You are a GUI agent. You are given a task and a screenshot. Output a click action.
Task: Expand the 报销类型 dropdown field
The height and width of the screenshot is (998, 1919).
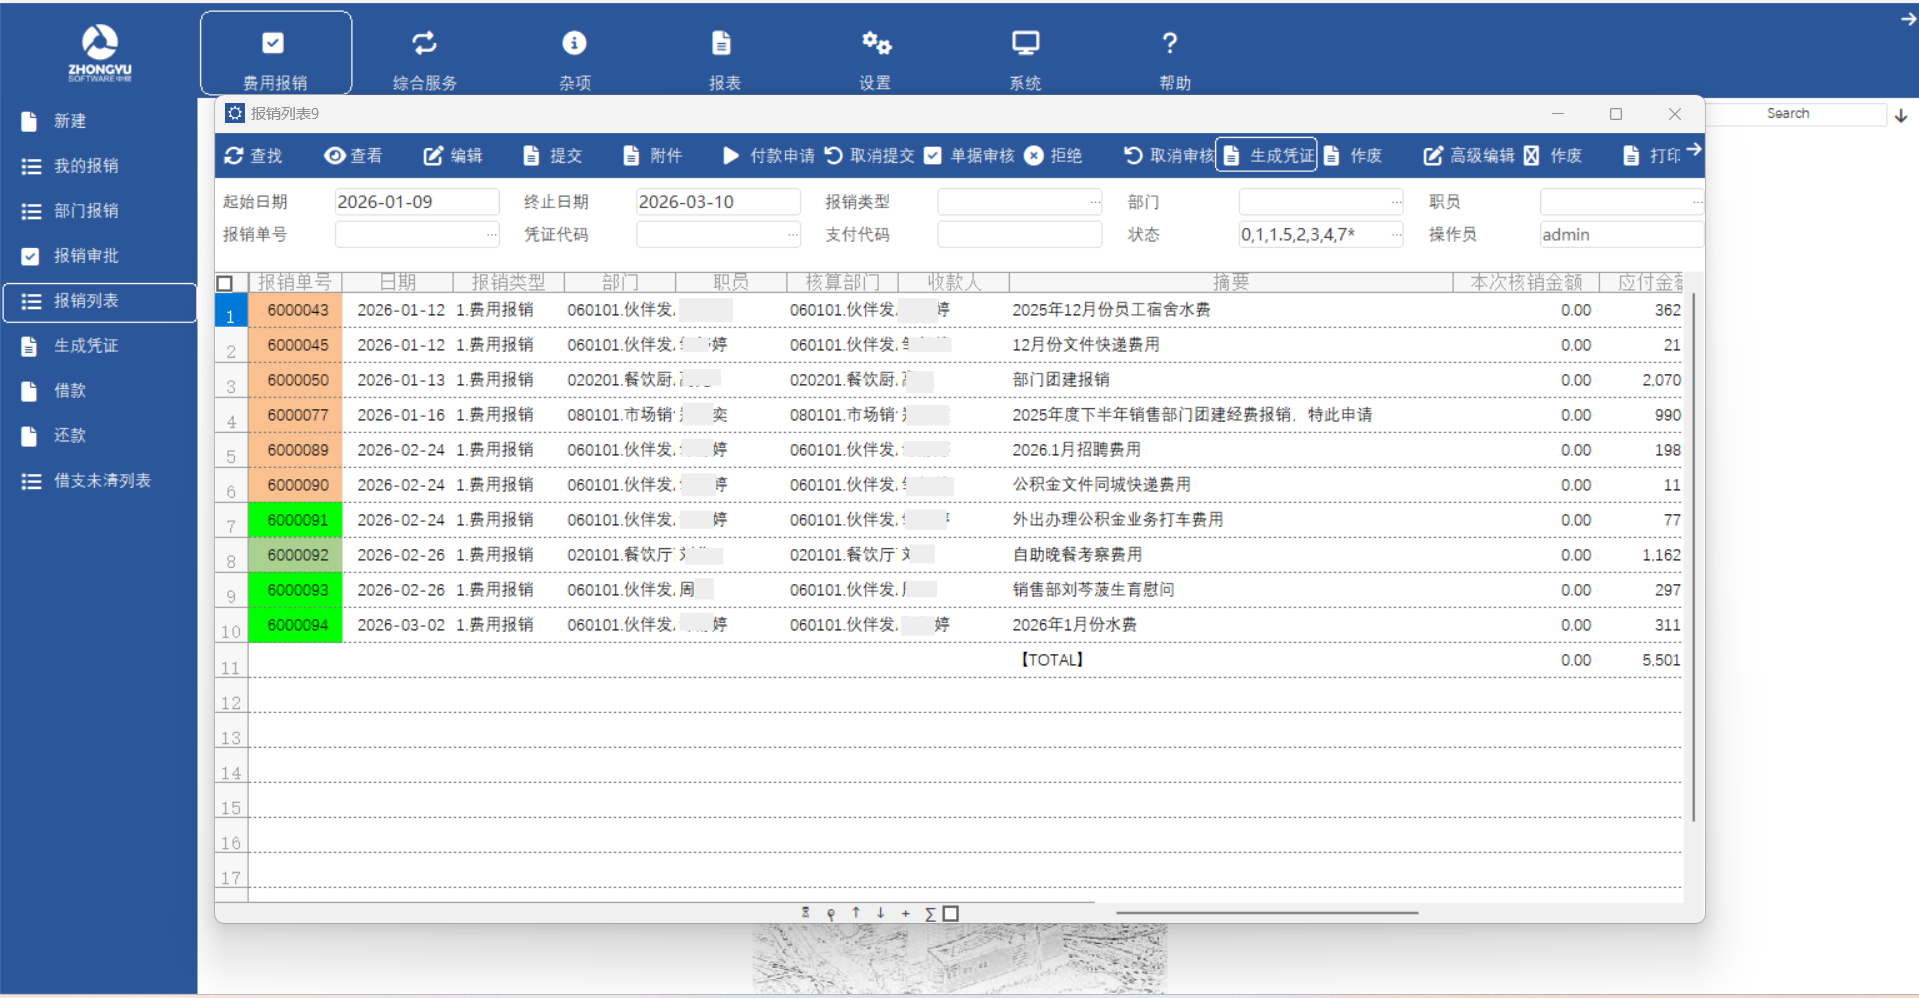coord(1095,202)
